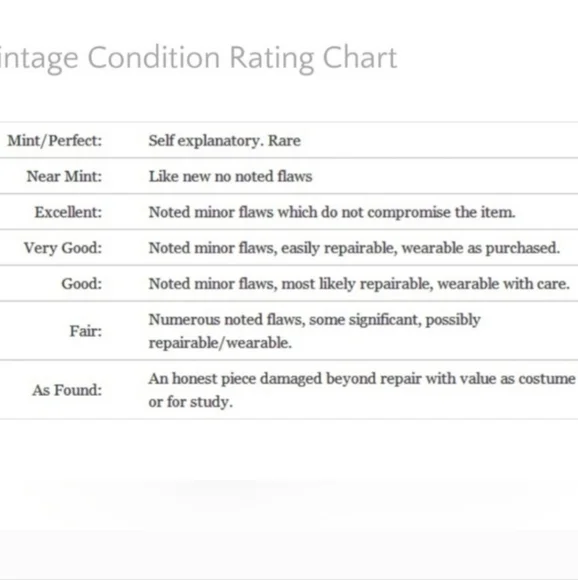Image resolution: width=578 pixels, height=580 pixels.
Task: Select the Very Good rating label
Action: (x=63, y=248)
